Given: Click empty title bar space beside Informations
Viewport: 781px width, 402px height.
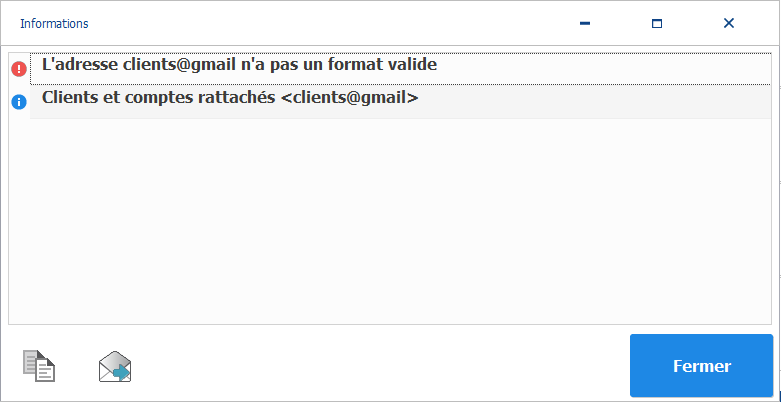Looking at the screenshot, I should 324,23.
